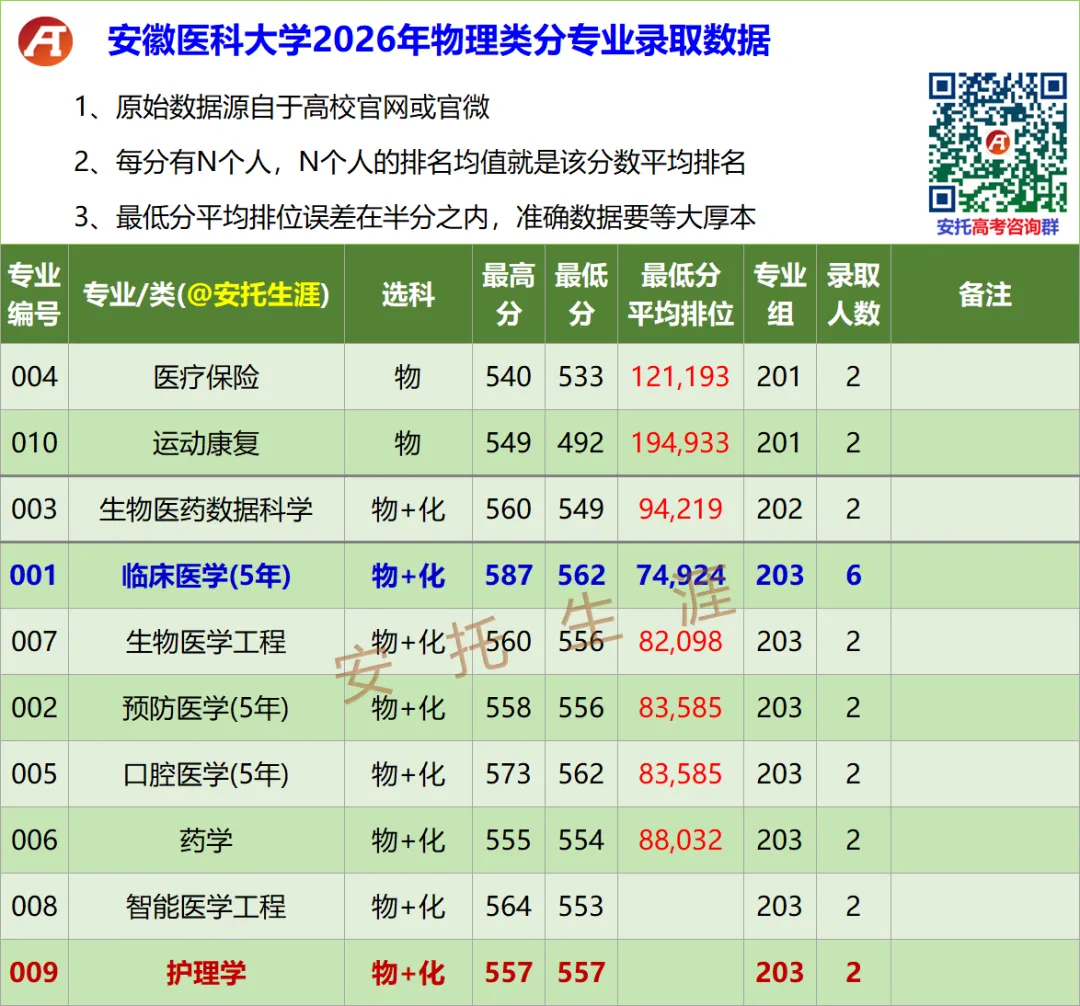Click highest score 549 in 运动康复 row
1080x1006 pixels.
tap(509, 443)
